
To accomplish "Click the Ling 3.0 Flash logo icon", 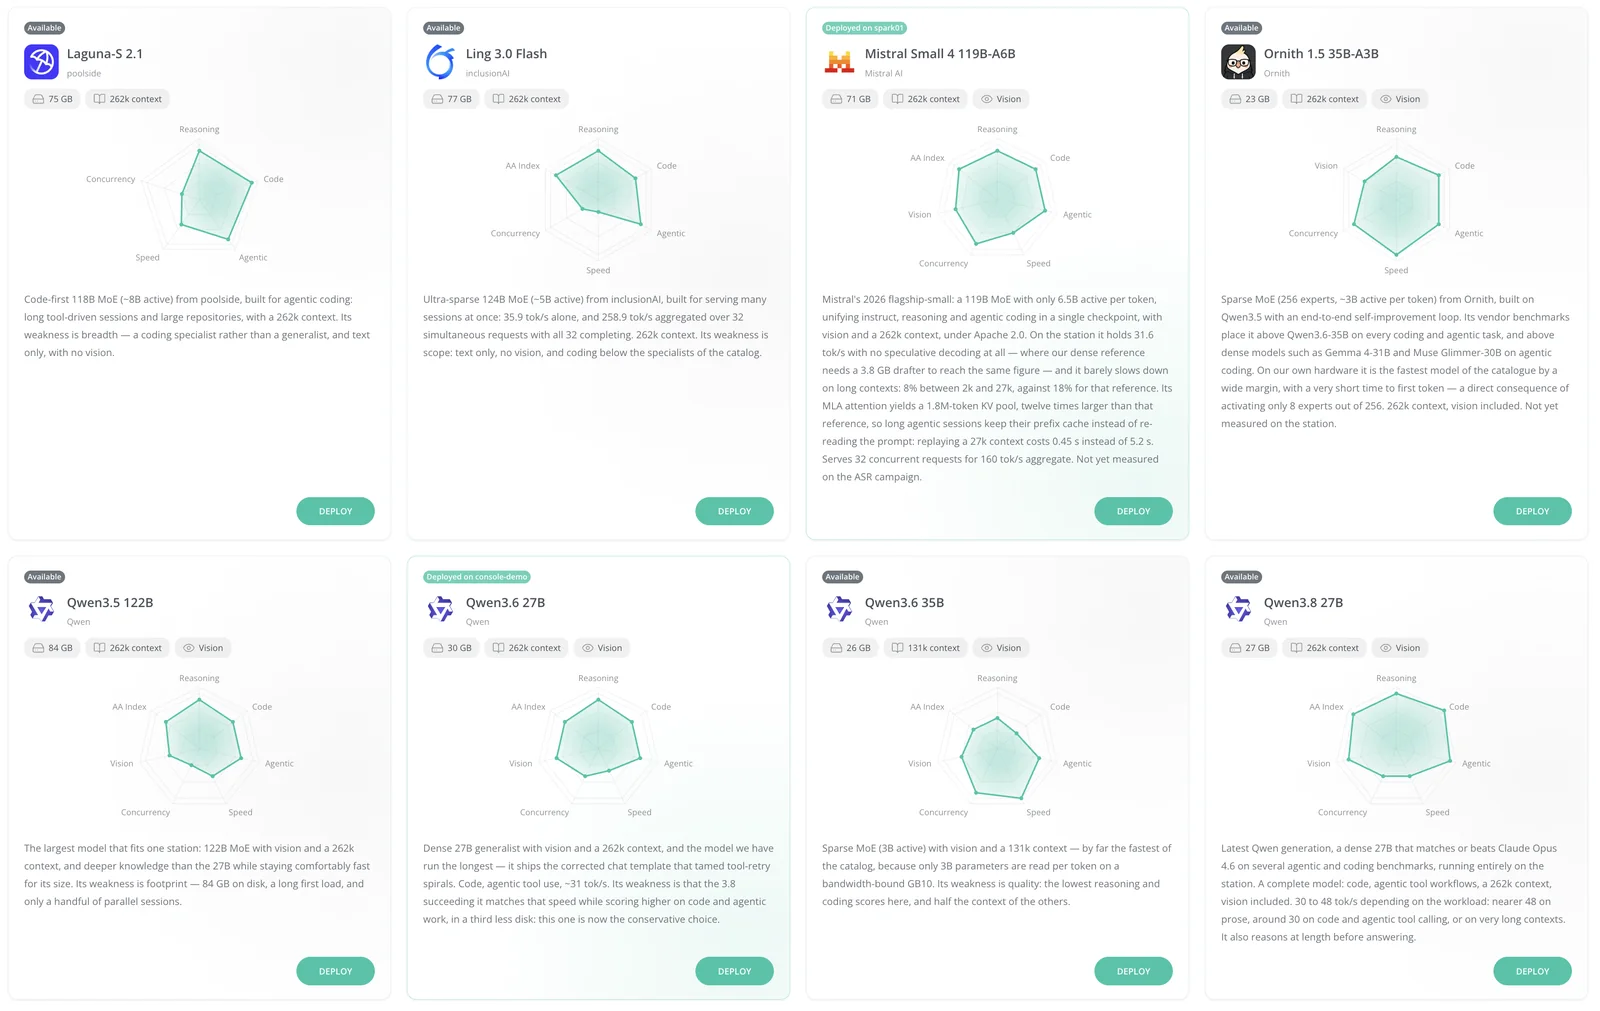I will (440, 62).
